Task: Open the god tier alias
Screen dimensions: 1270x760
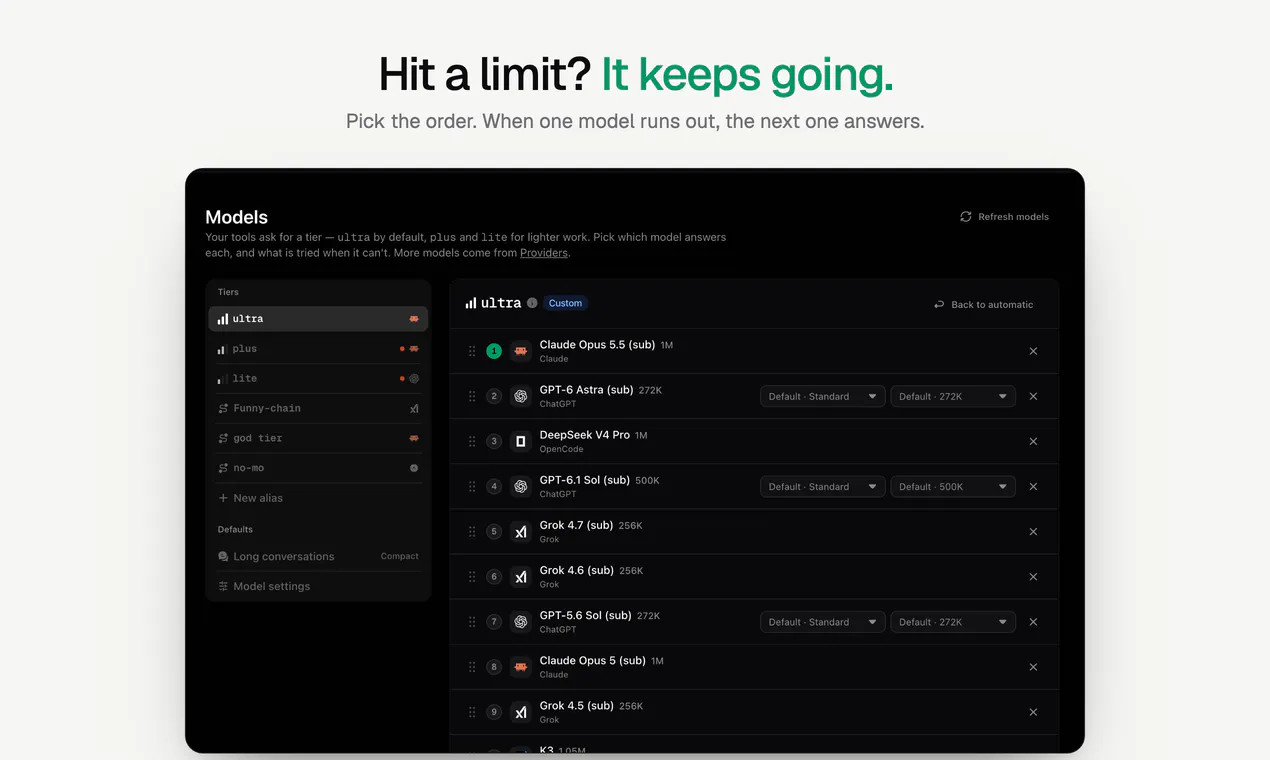Action: click(x=318, y=438)
